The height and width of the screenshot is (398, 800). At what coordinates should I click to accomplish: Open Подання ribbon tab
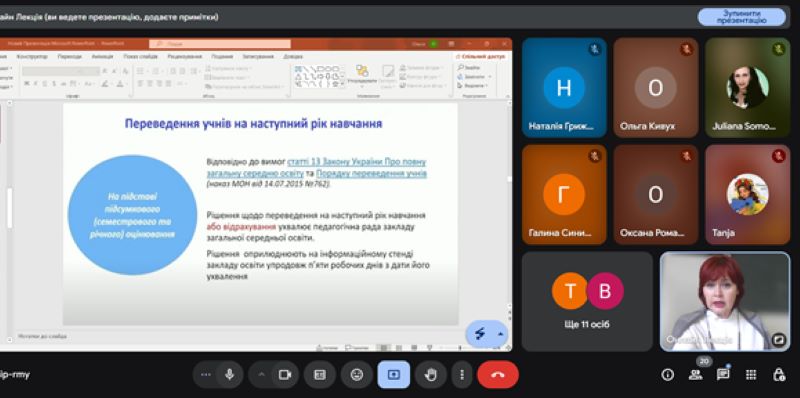[222, 57]
